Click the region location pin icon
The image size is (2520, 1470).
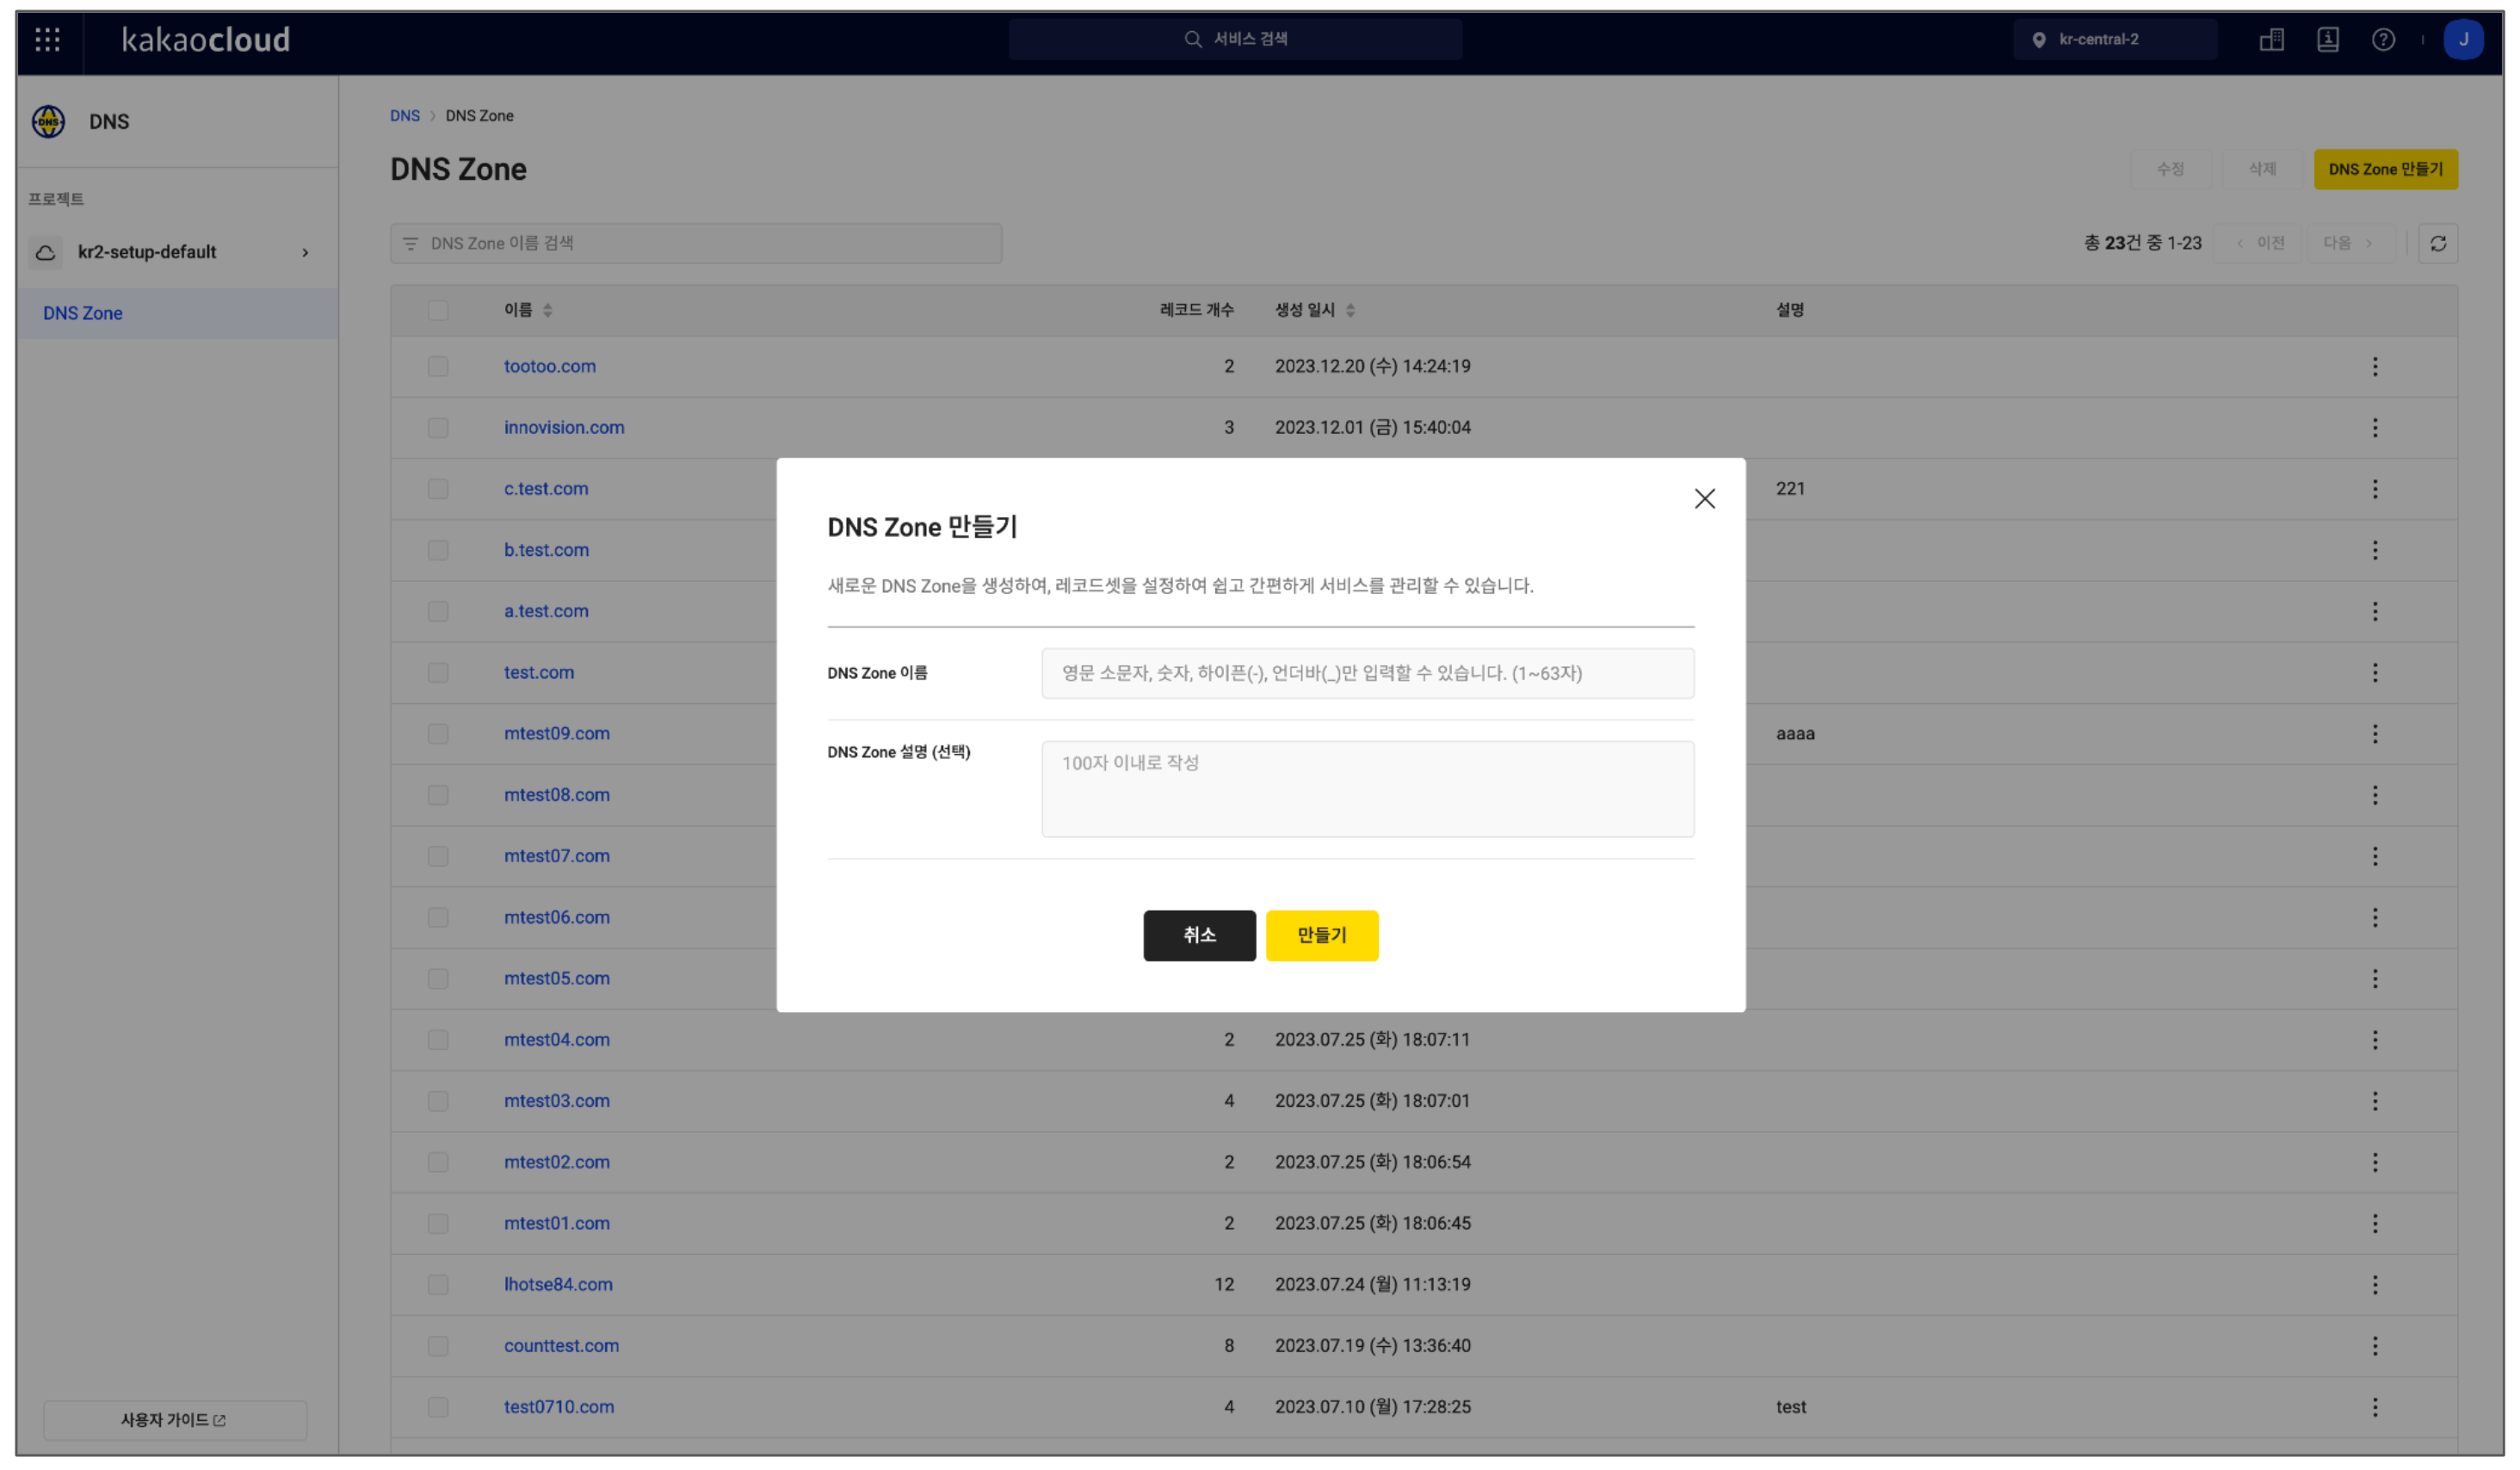click(2038, 40)
